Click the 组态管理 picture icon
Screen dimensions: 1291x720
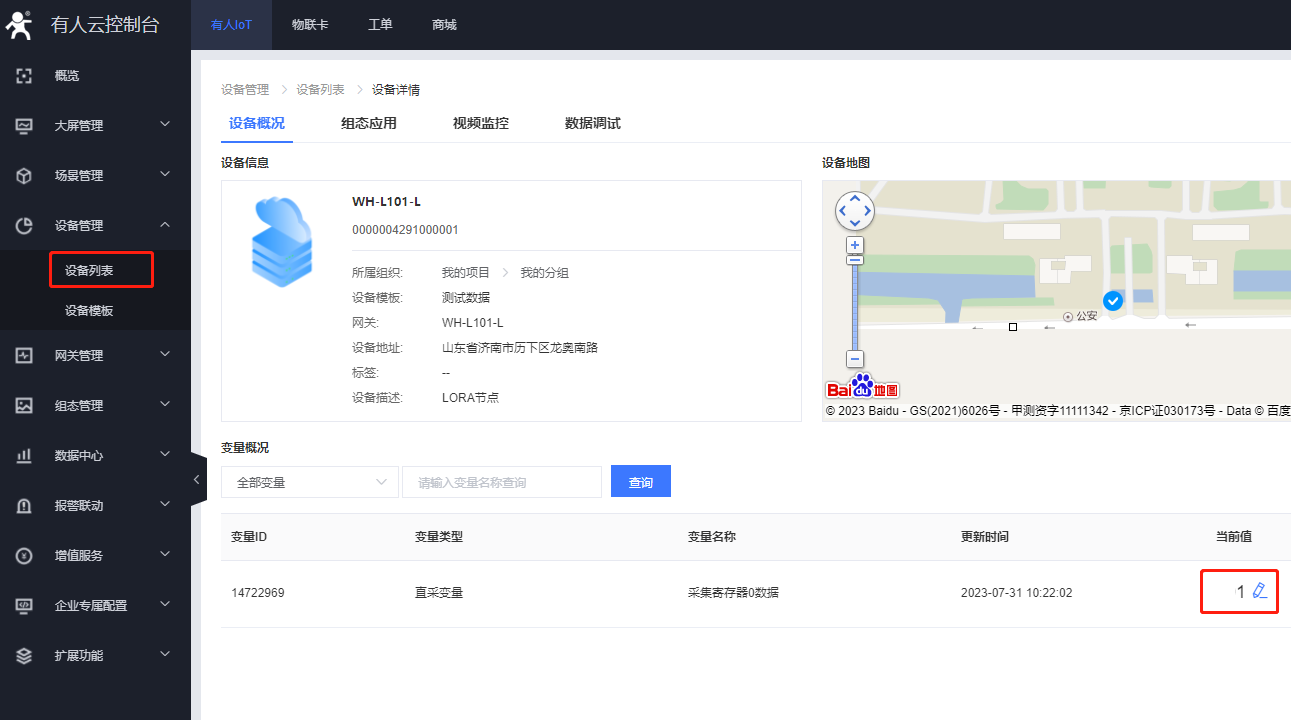25,405
